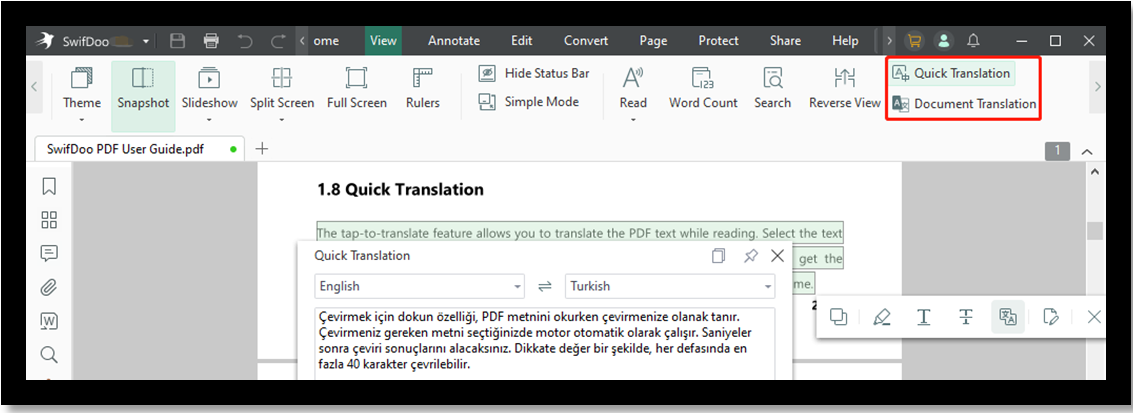Expand the Read dropdown arrow
The width and height of the screenshot is (1133, 413).
(633, 119)
